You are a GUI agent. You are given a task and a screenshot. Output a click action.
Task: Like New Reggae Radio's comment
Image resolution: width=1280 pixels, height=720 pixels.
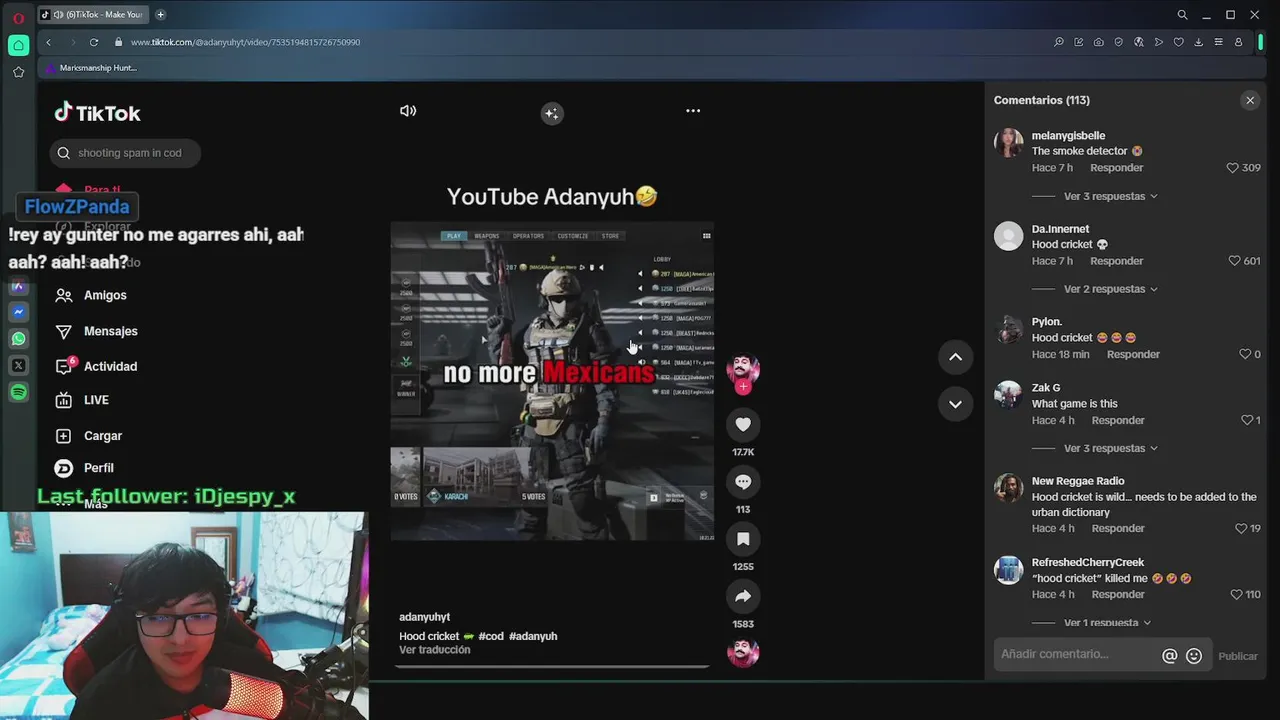[x=1241, y=528]
